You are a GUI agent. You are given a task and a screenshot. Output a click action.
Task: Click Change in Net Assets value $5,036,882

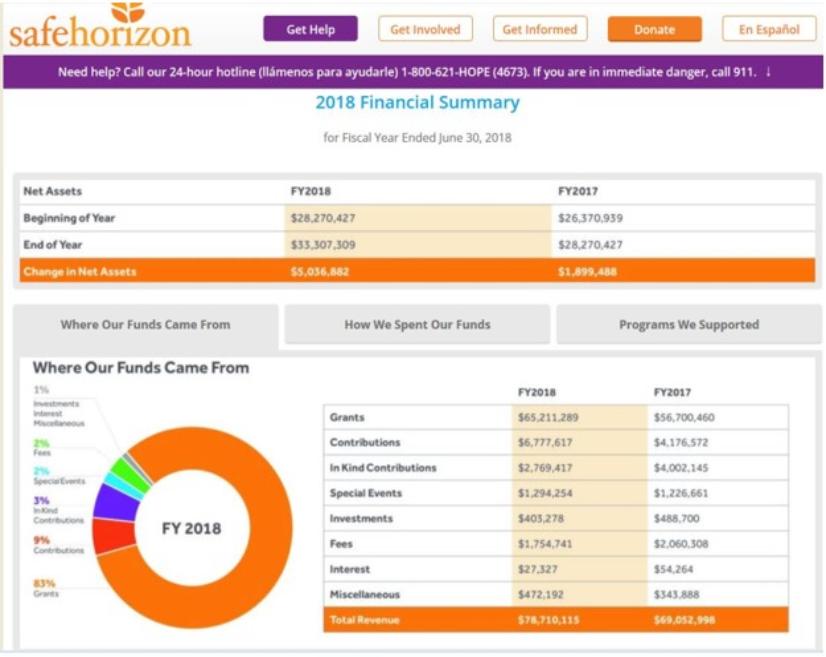[320, 272]
